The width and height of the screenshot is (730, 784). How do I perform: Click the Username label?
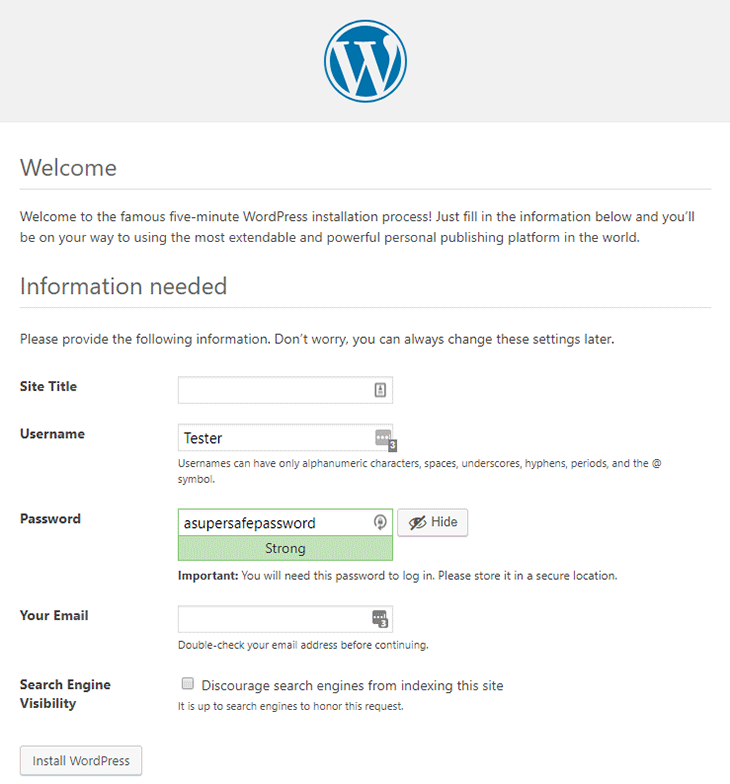[x=52, y=434]
